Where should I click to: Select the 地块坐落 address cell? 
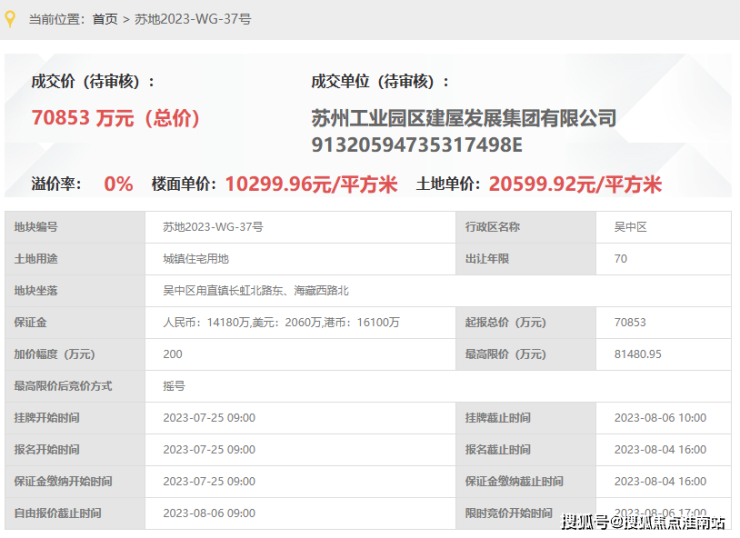256,291
